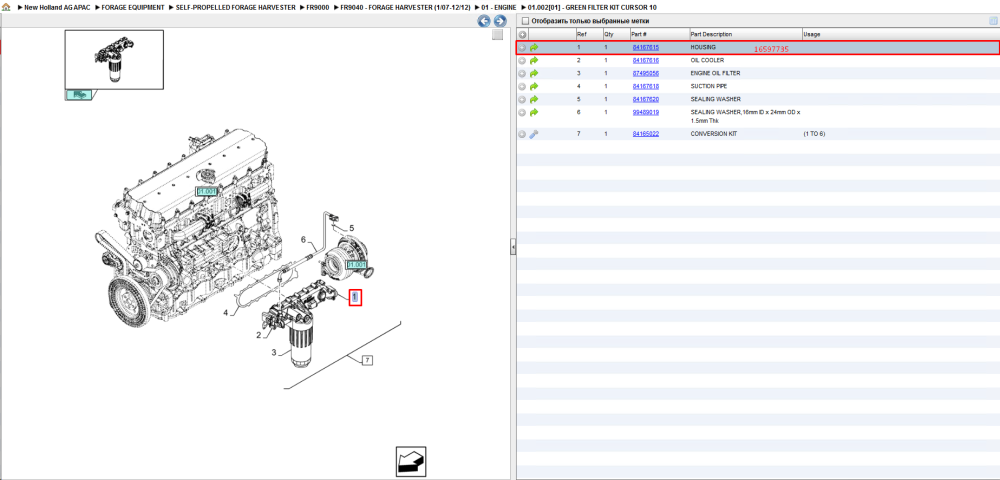This screenshot has height=480, width=1000.
Task: Click the CONVERSION KIT description text
Action: point(714,135)
